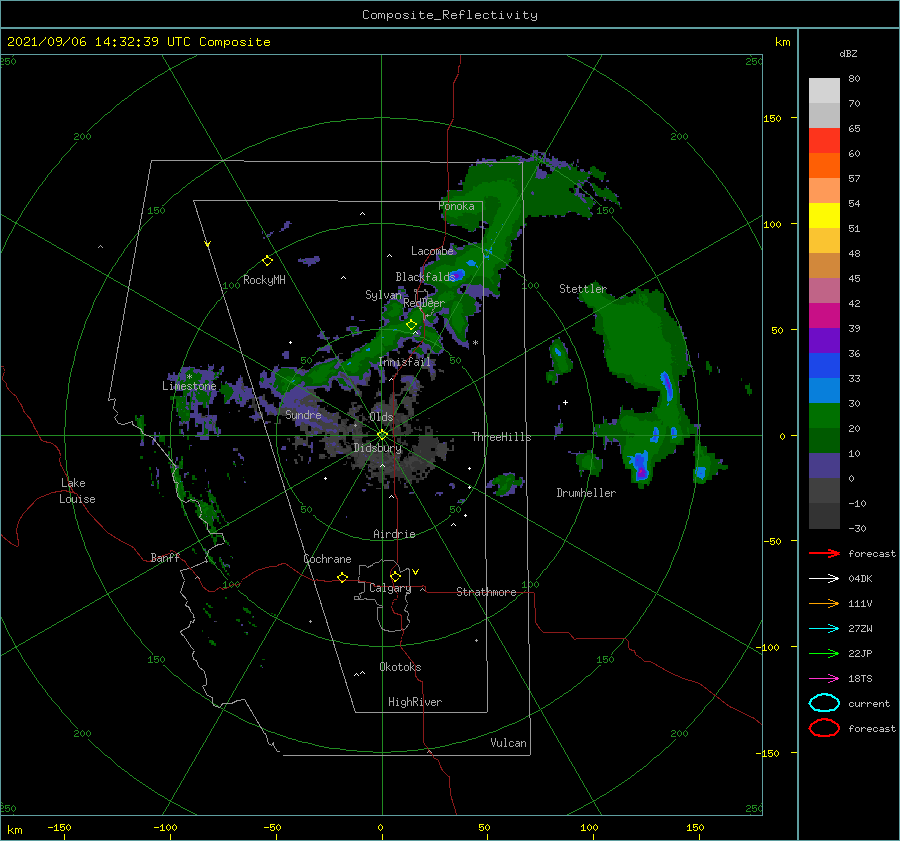Pick the orange swatch between 60 and 57
The height and width of the screenshot is (841, 900).
(824, 166)
